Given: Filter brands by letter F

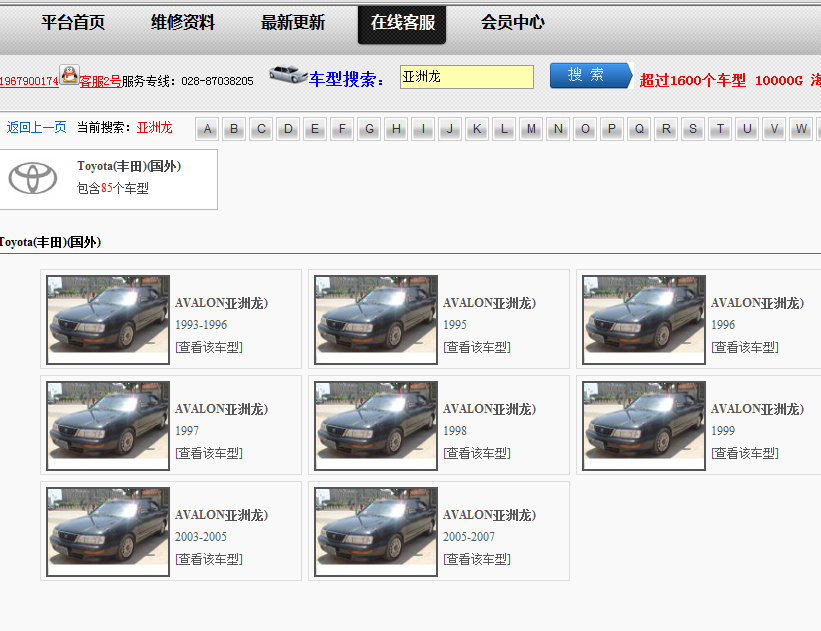Looking at the screenshot, I should pos(342,129).
